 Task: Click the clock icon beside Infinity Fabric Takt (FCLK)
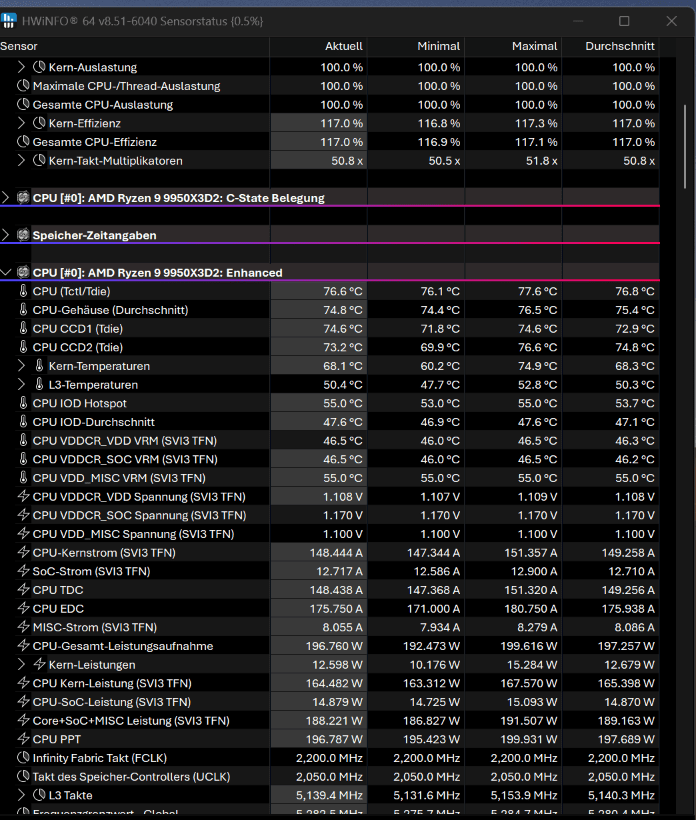point(23,757)
